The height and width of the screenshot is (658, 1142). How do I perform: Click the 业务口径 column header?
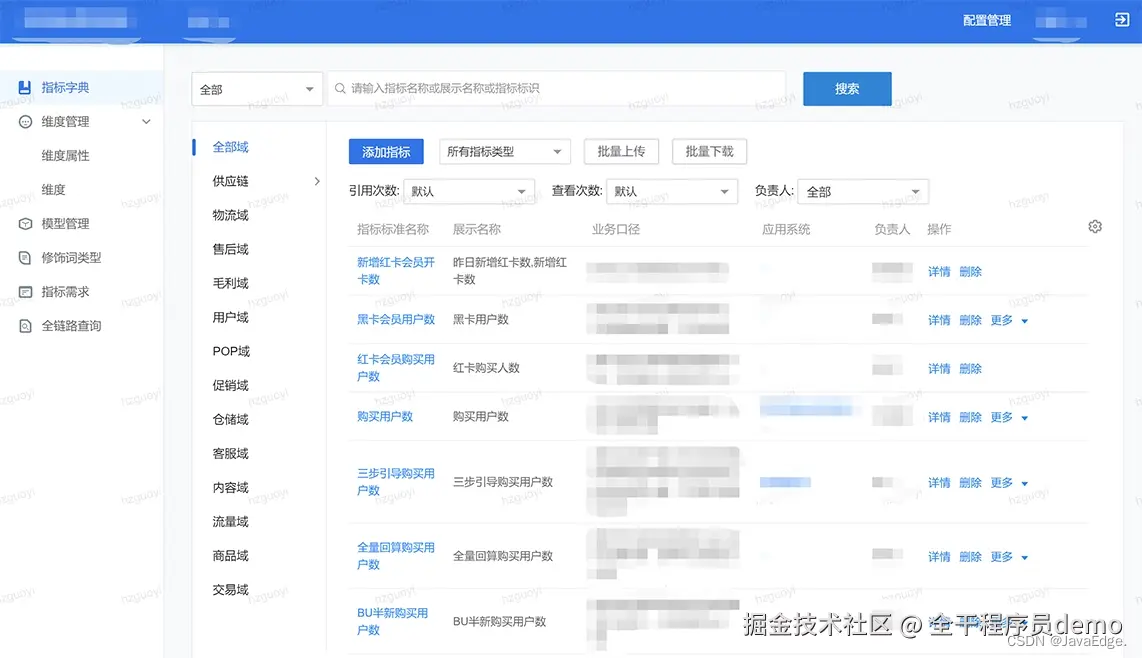(615, 229)
